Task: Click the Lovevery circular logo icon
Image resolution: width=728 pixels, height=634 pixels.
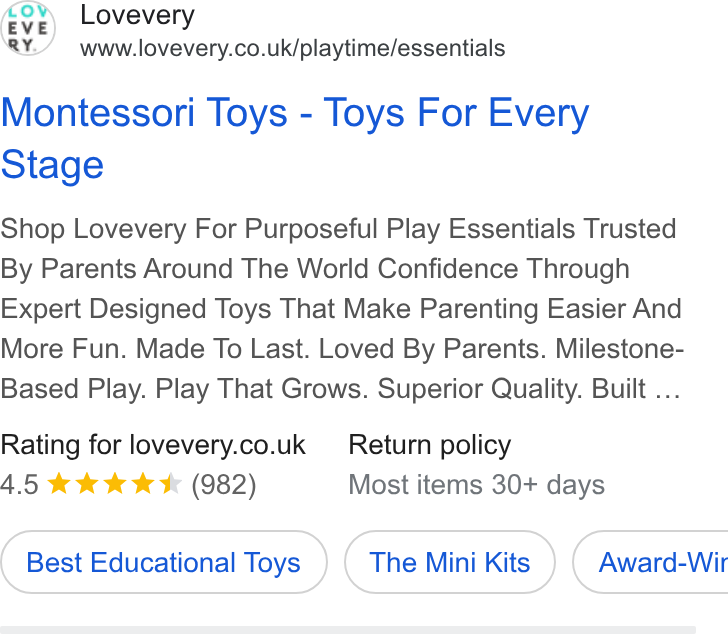Action: point(28,28)
